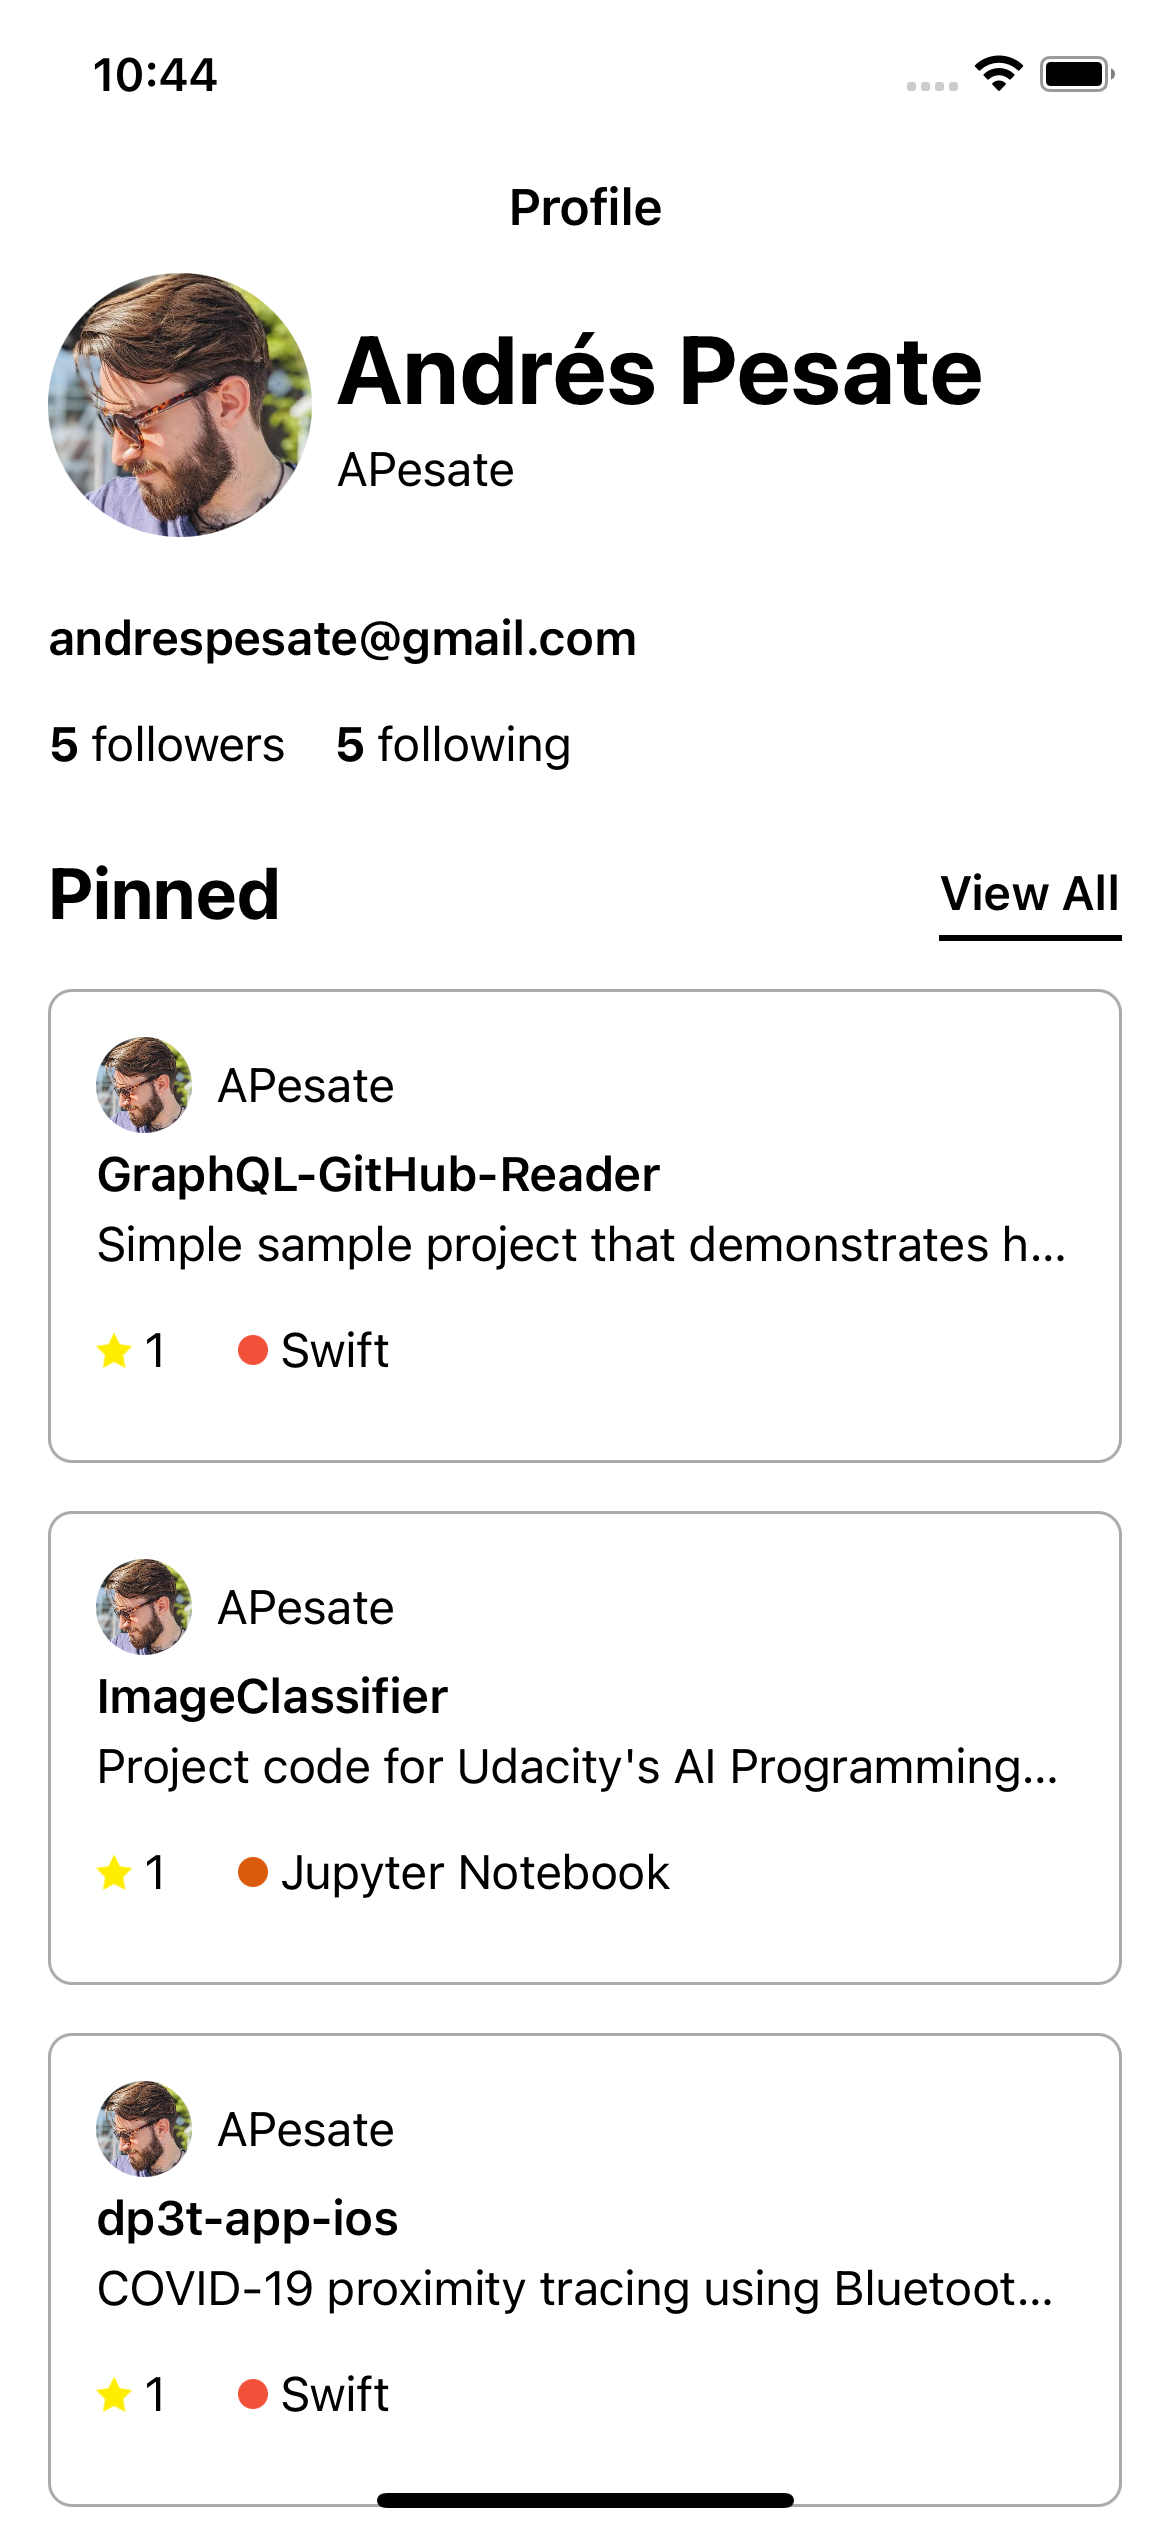Tap the small avatar on dp3t-app-ios card
1170x2532 pixels.
pos(144,2129)
